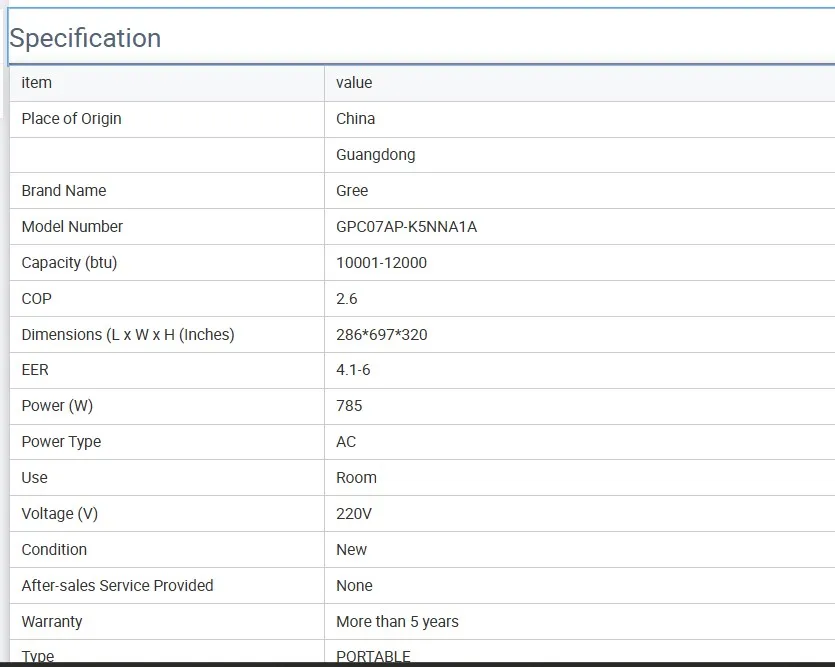Click the COP value 2.6
This screenshot has width=835, height=667.
tap(346, 299)
